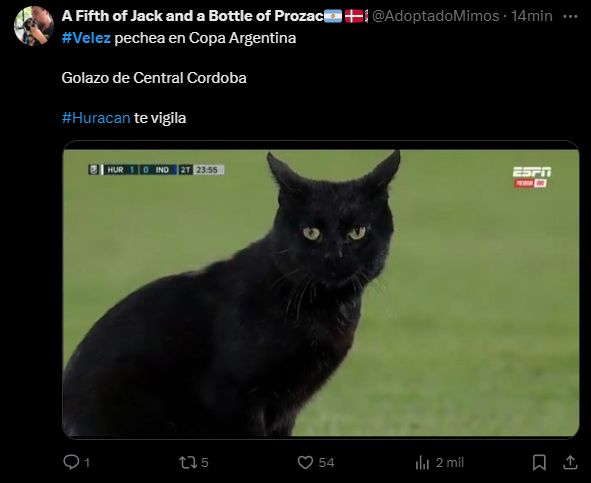Click the ESPN logo in image
The height and width of the screenshot is (483, 591).
coord(531,177)
